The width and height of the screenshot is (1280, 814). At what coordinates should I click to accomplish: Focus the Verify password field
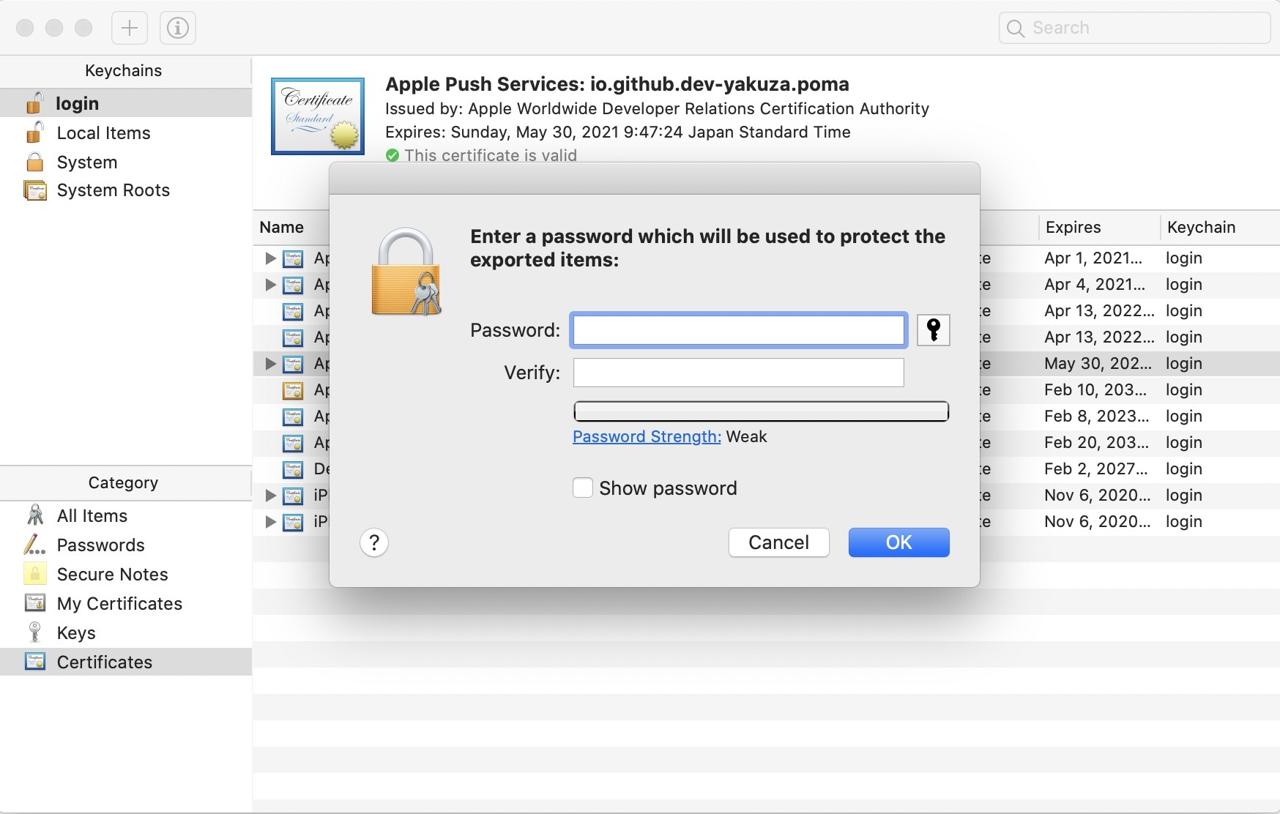(739, 372)
